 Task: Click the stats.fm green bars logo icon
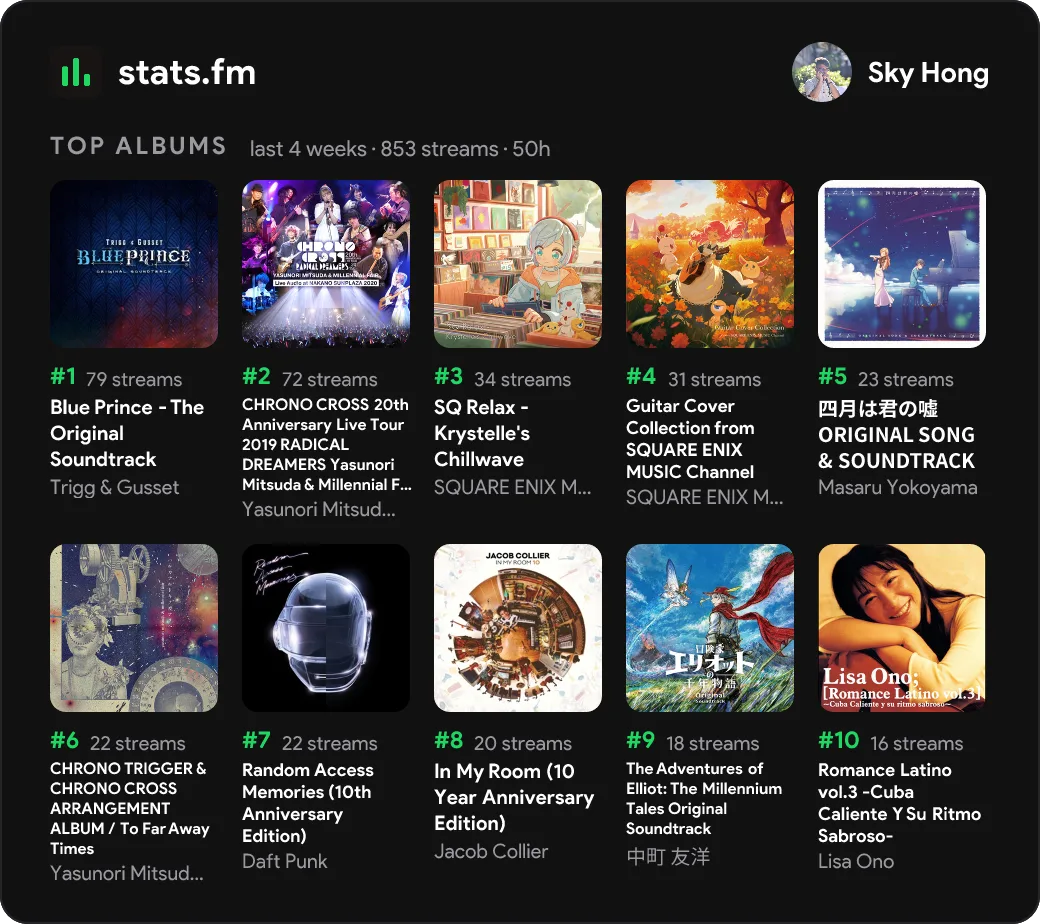(x=76, y=72)
